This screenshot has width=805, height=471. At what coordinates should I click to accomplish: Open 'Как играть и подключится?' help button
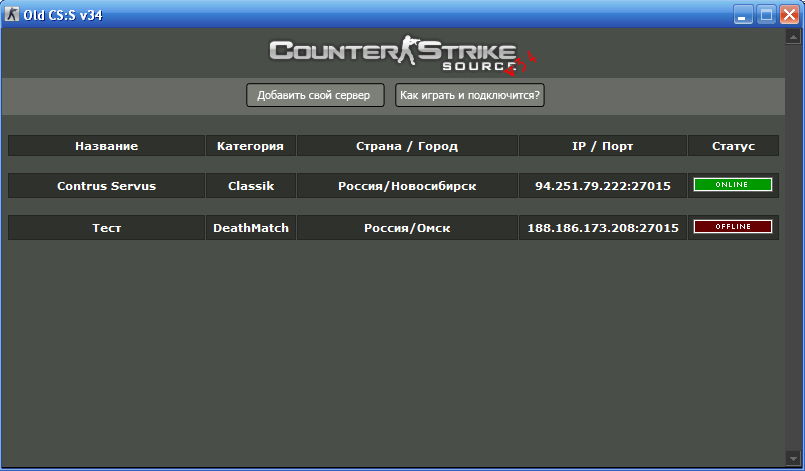(x=470, y=95)
